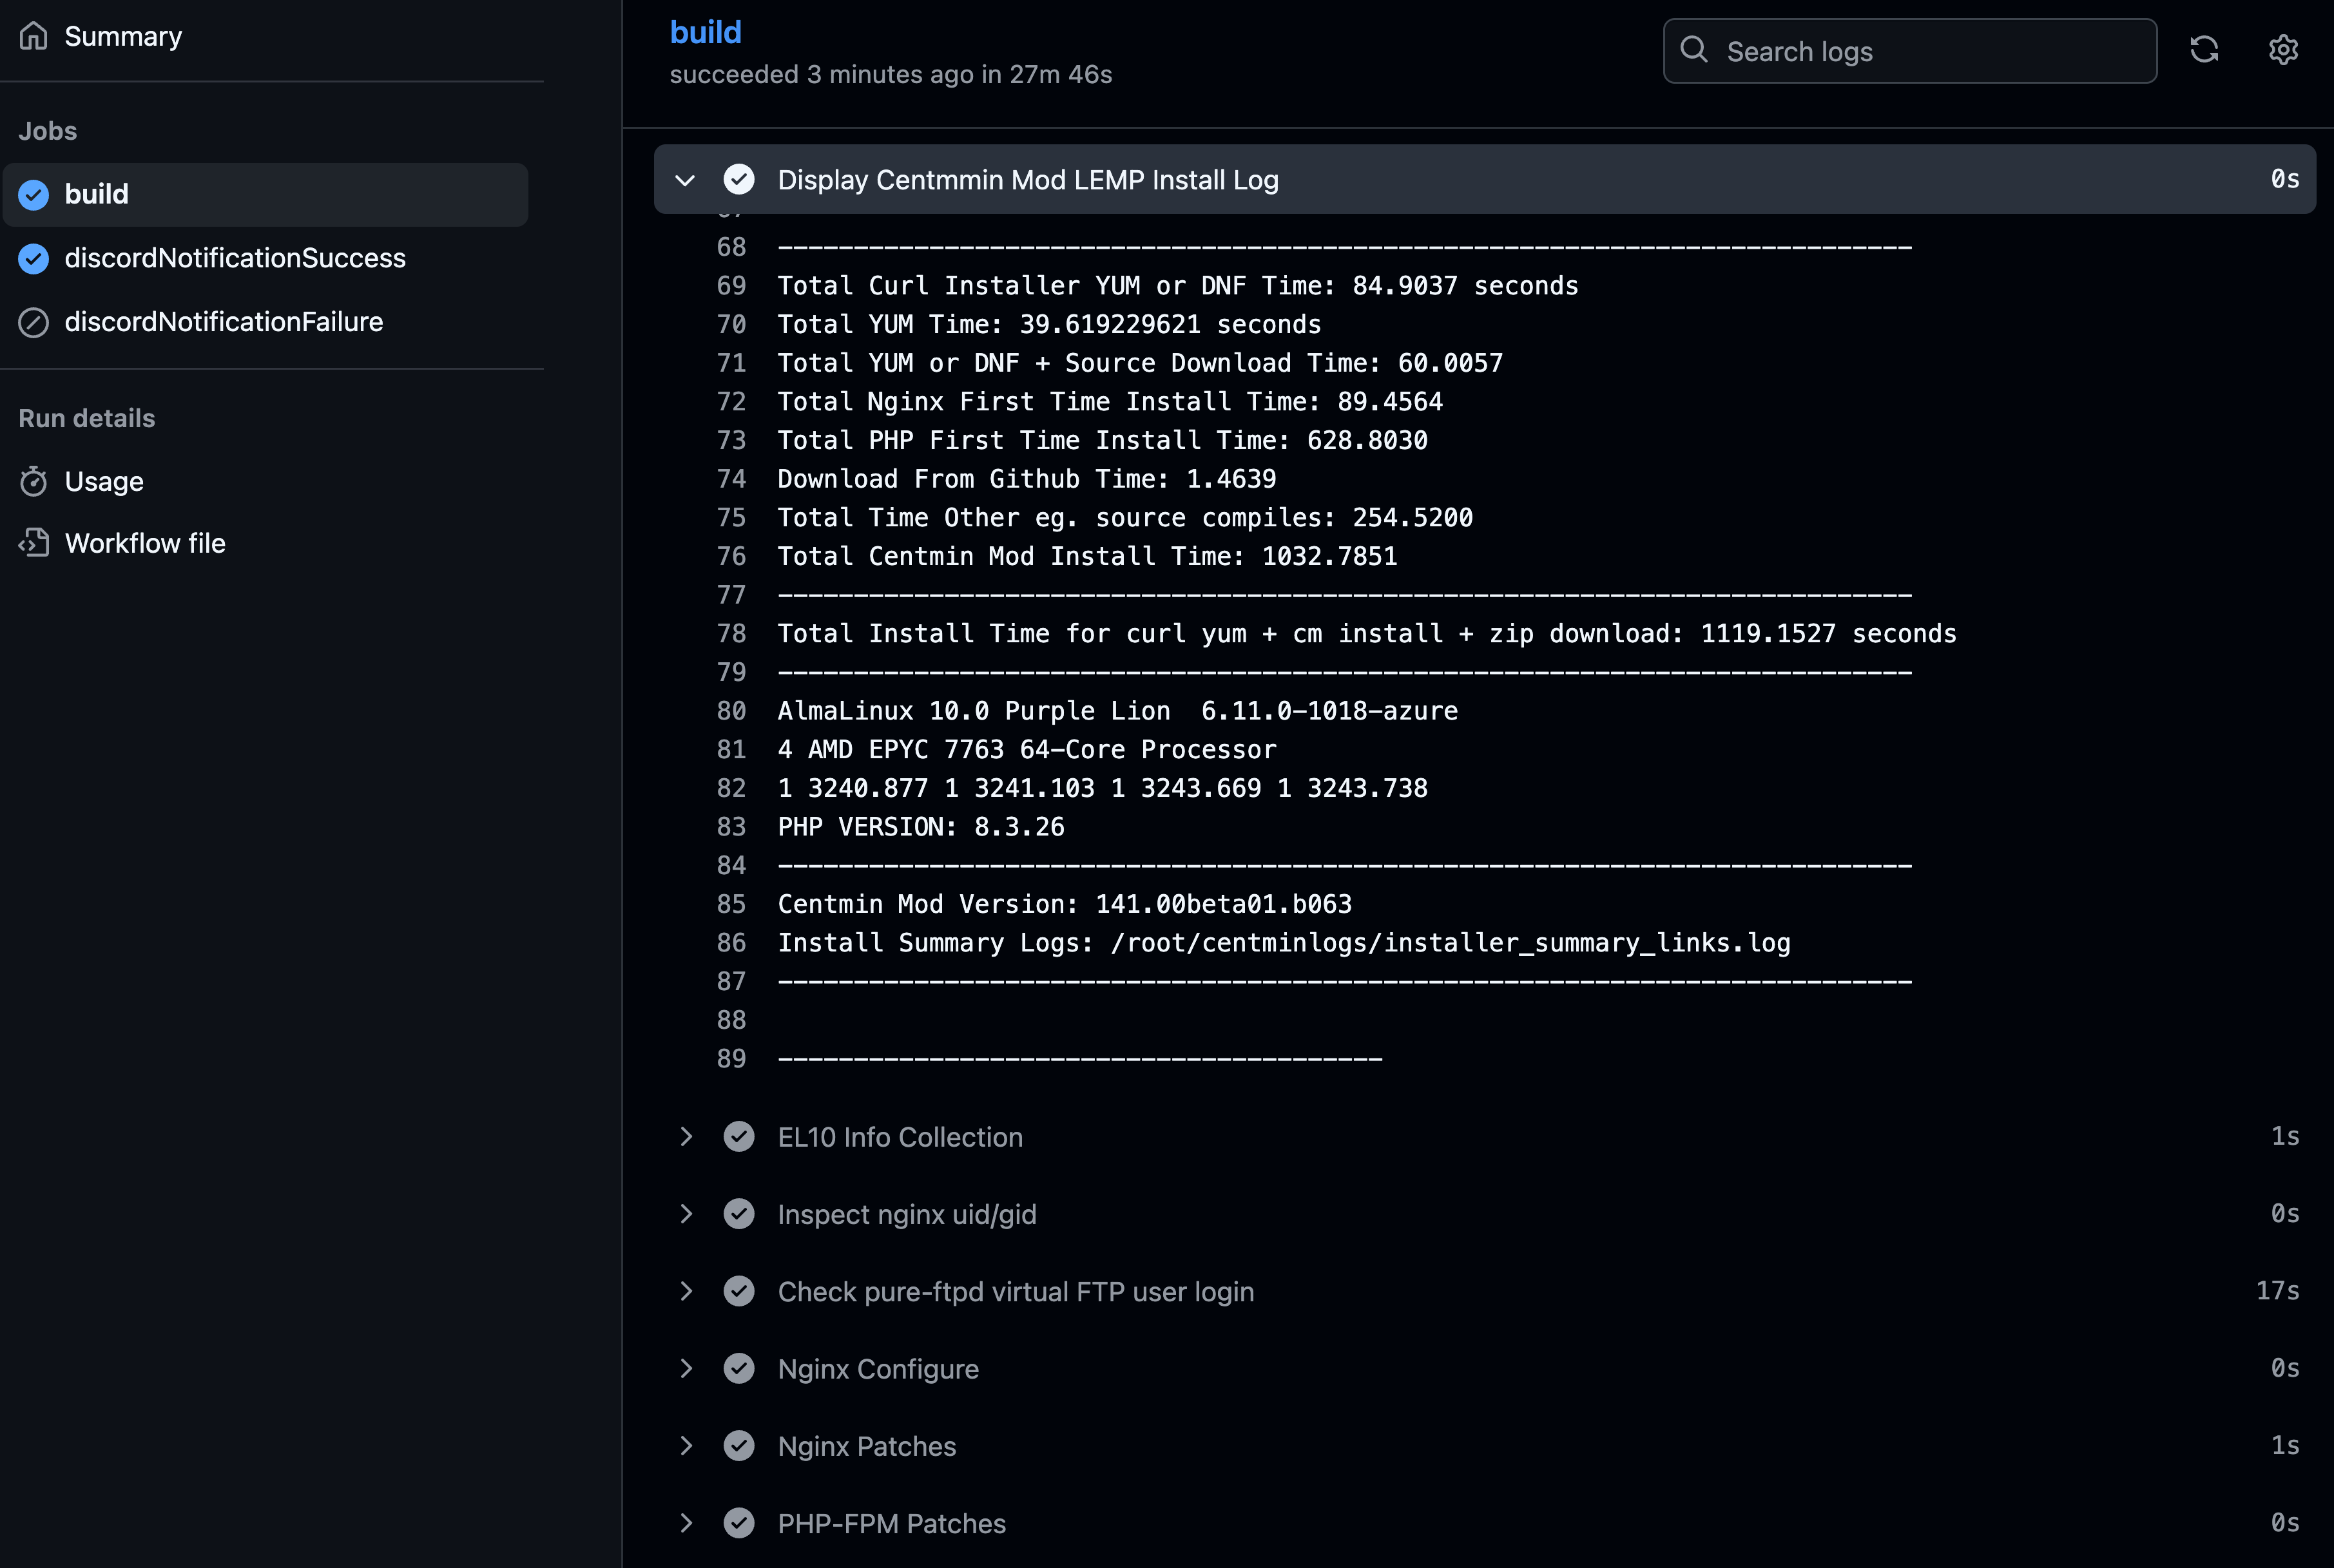Image resolution: width=2334 pixels, height=1568 pixels.
Task: Focus the Search logs field
Action: pos(1910,51)
